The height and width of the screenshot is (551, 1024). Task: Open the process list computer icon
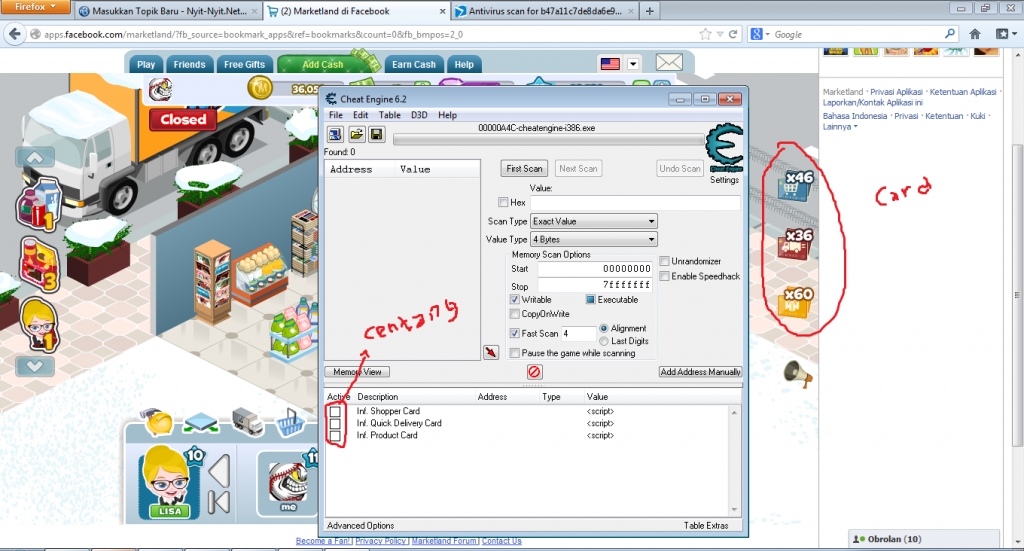pos(335,134)
